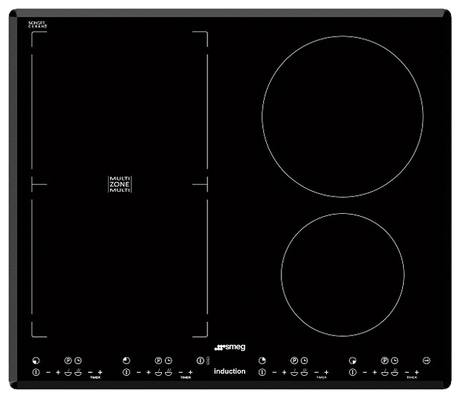460x398 pixels.
Task: Tap the P booster icon in the leftmost control group
Action: tap(68, 360)
